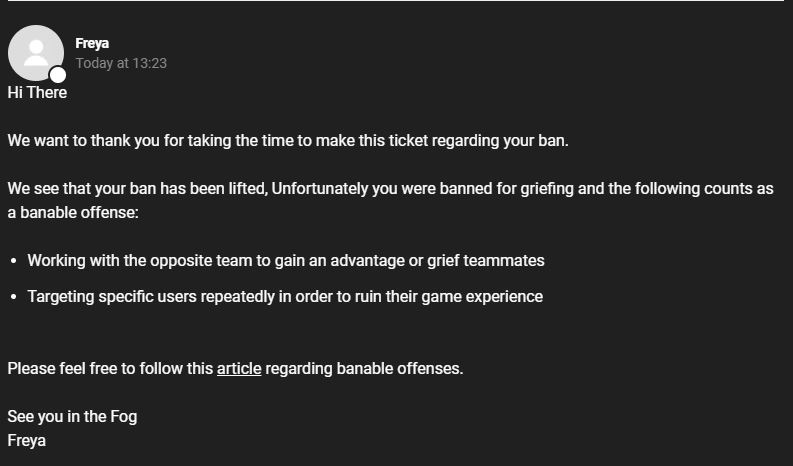Image resolution: width=793 pixels, height=466 pixels.
Task: Select the 'Working with the opposite team' bullet
Action: pos(285,260)
